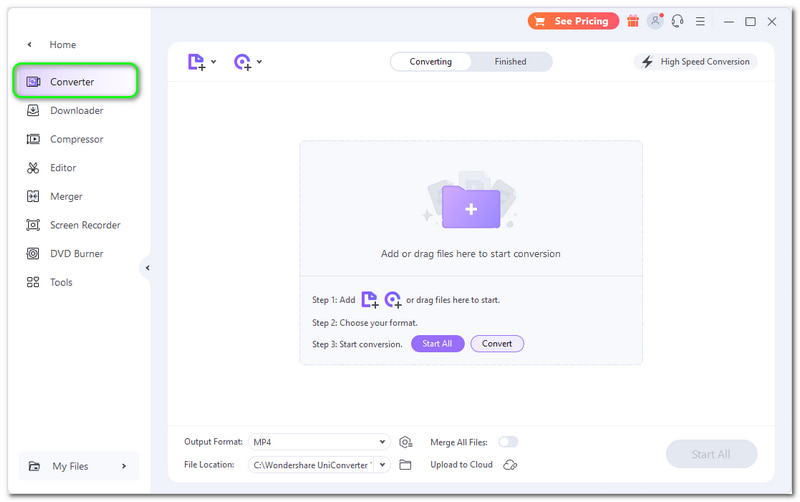800x502 pixels.
Task: Collapse the left sidebar panel arrow
Action: (147, 268)
